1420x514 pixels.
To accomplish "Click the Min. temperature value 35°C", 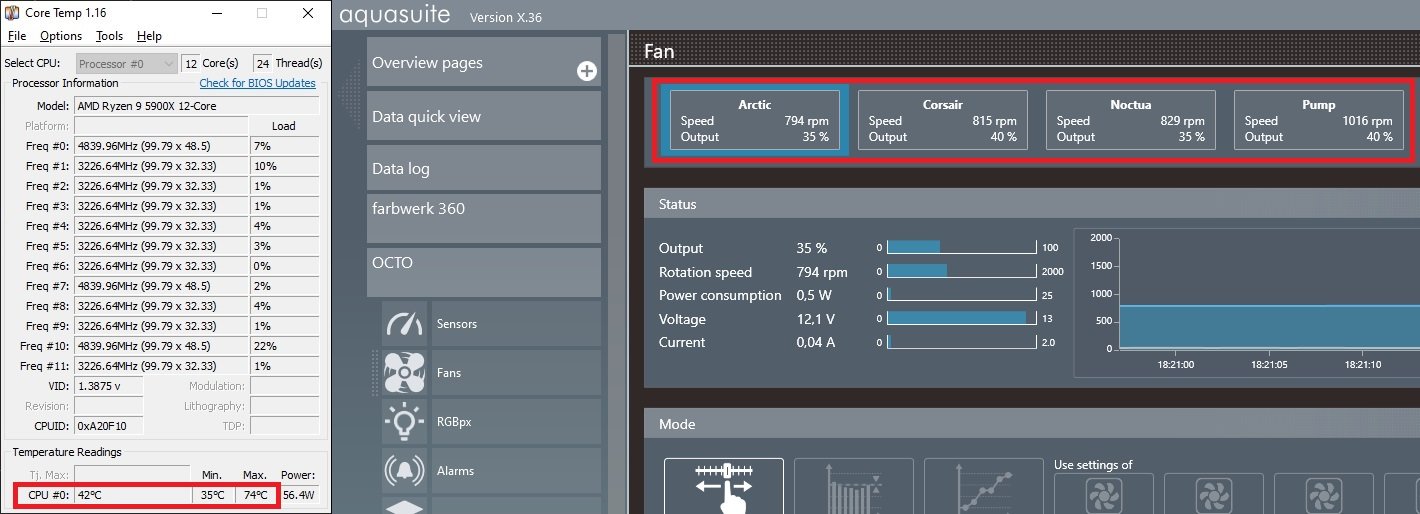I will pyautogui.click(x=213, y=495).
